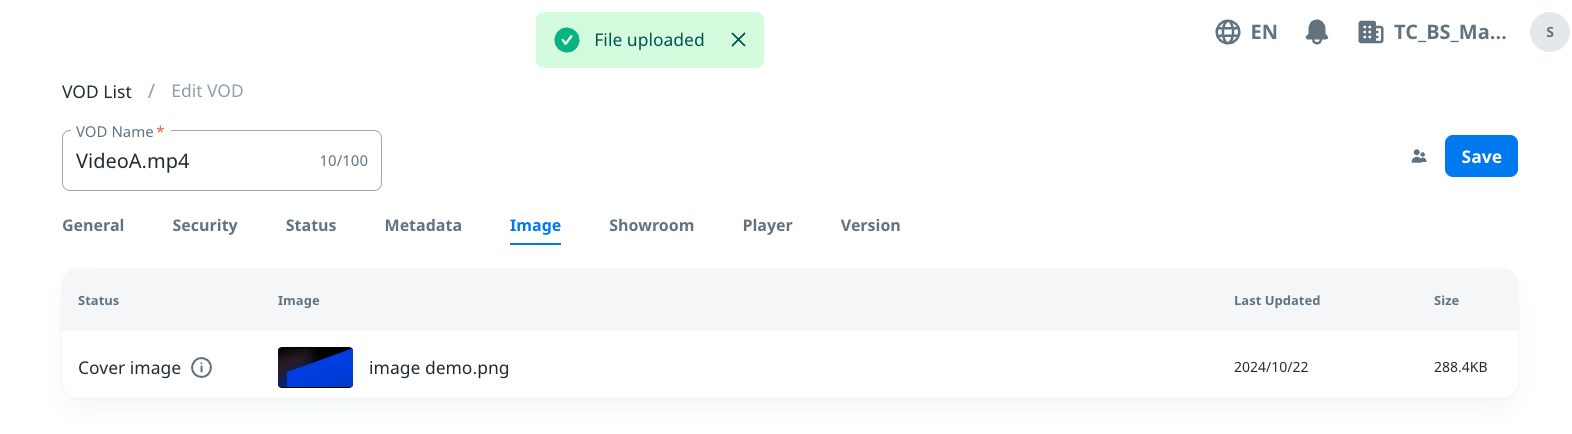Image resolution: width=1572 pixels, height=434 pixels.
Task: Open the TC_BS_Ma... organization dropdown
Action: 1449,32
